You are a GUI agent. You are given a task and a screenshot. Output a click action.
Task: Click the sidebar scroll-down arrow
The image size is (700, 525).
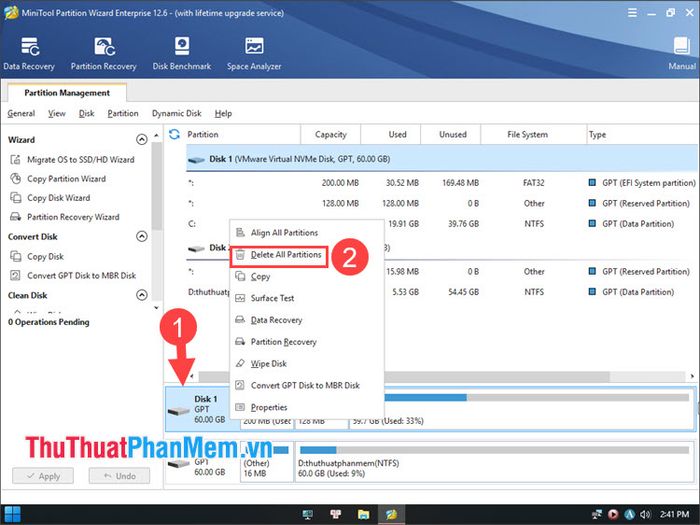(x=156, y=308)
